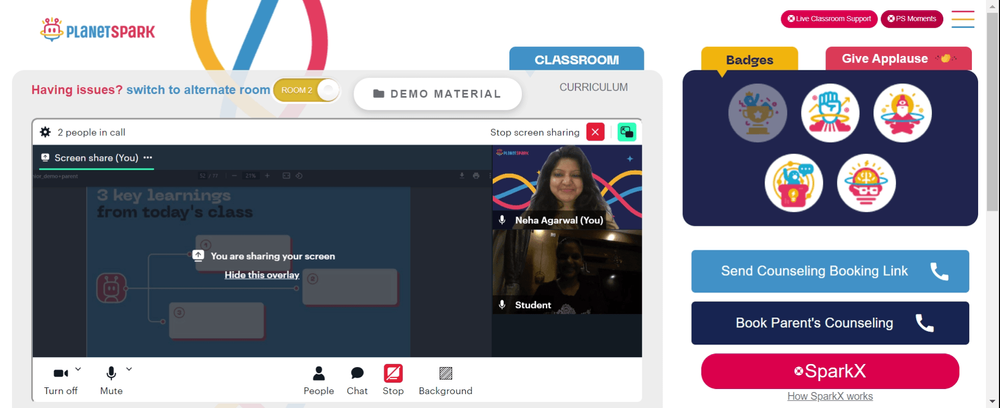Click Give Applause button
Viewport: 1000px width, 408px height.
click(x=899, y=59)
